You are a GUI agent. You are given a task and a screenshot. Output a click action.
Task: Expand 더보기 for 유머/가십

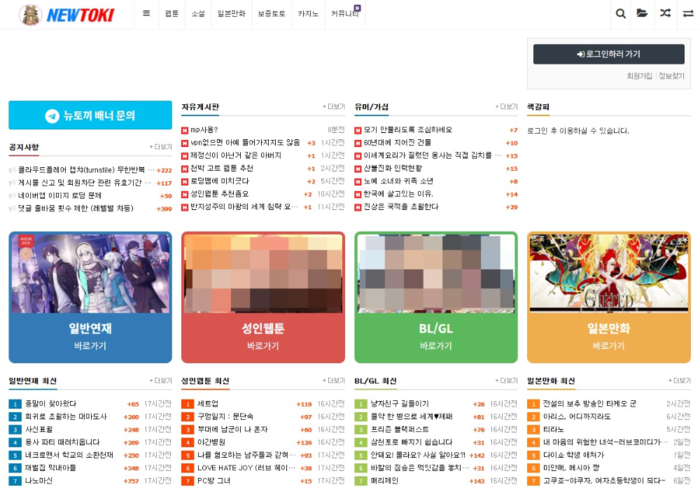point(506,107)
